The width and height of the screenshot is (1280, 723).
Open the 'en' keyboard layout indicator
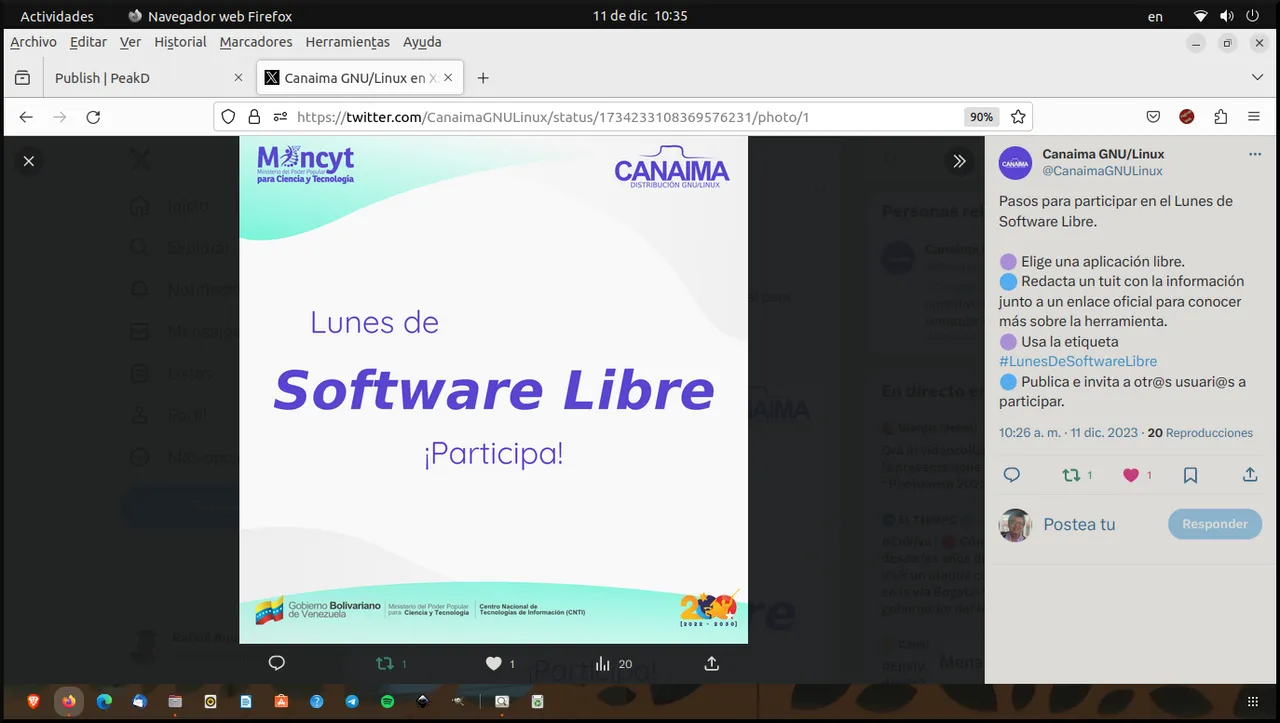(1155, 16)
